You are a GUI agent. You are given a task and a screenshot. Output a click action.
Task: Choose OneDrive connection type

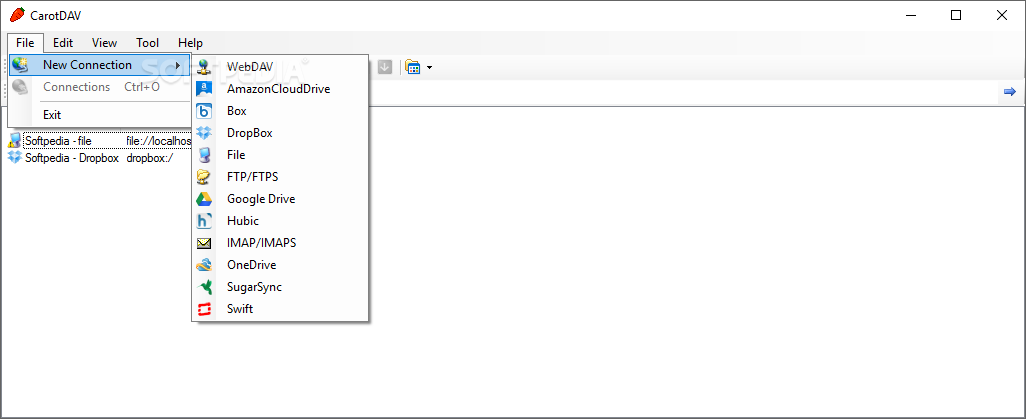(x=280, y=264)
